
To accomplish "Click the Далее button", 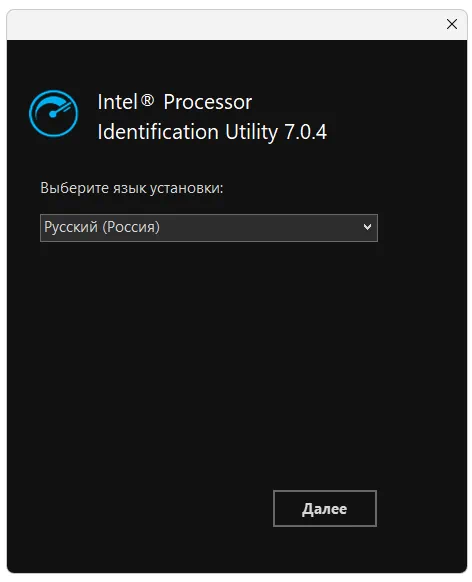I will pyautogui.click(x=325, y=508).
